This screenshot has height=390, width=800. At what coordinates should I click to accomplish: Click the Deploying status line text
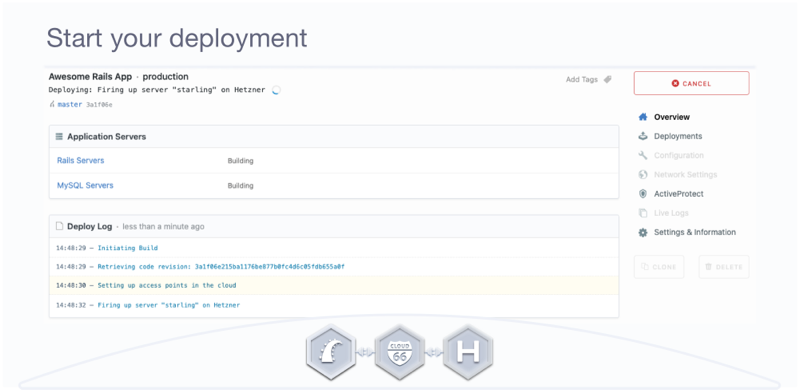[x=157, y=90]
